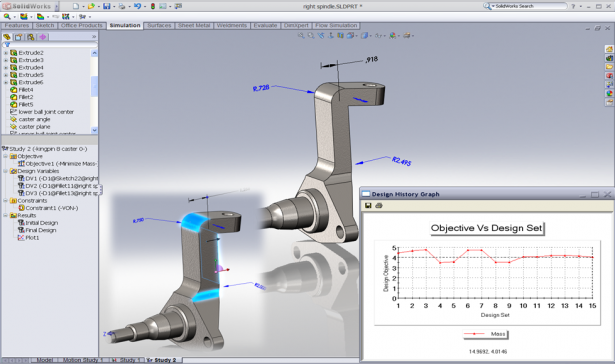Open the SolidWorks Resources task pane icon
The height and width of the screenshot is (364, 615).
[609, 49]
